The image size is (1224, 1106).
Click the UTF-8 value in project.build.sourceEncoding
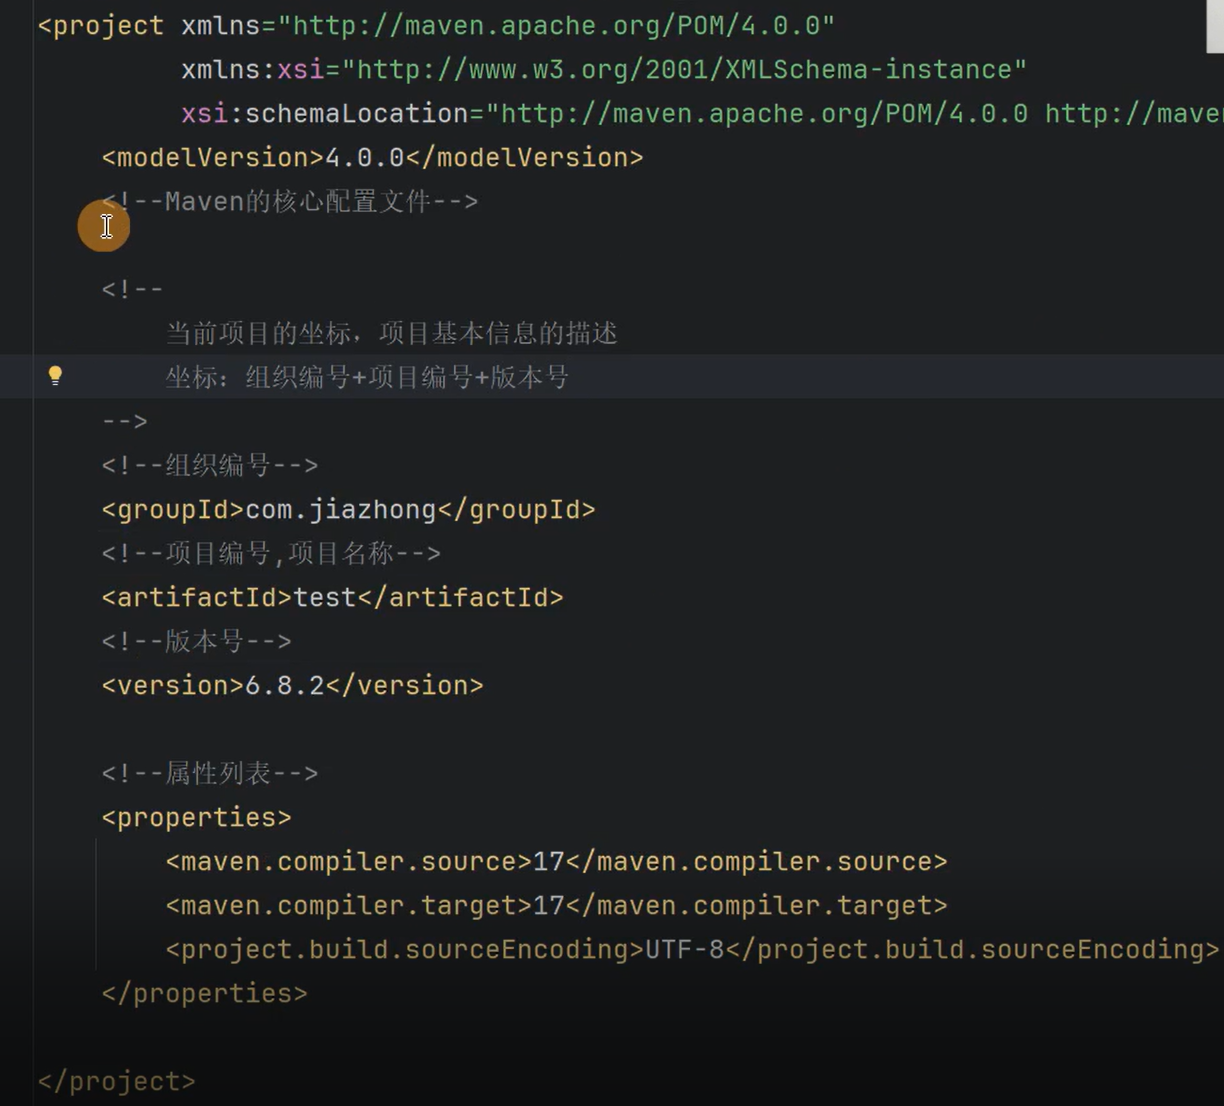(x=685, y=949)
